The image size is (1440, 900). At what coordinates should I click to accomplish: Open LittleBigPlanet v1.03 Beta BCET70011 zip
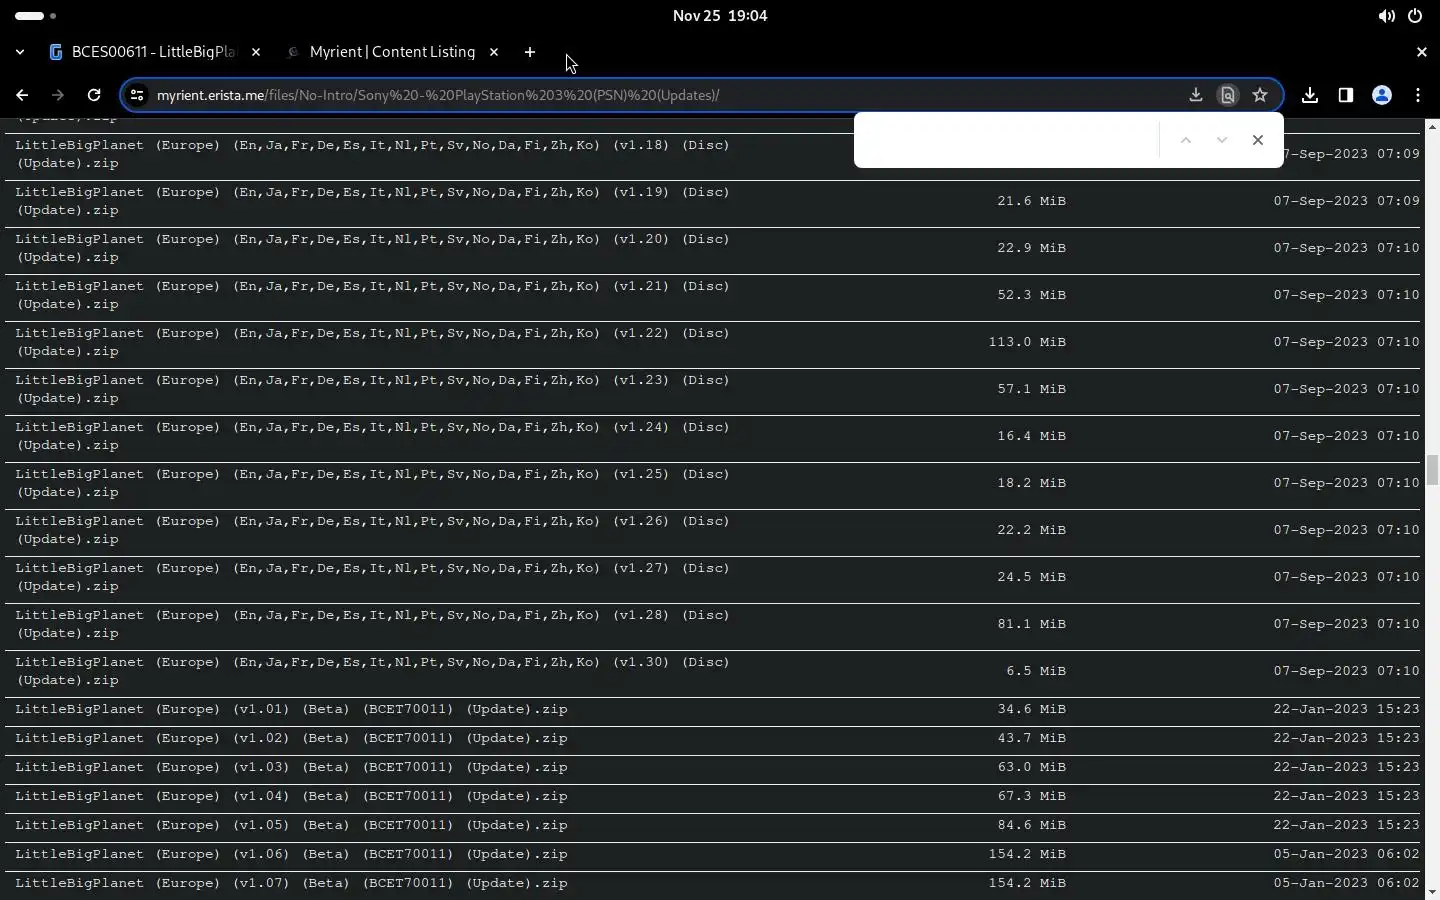tap(291, 767)
